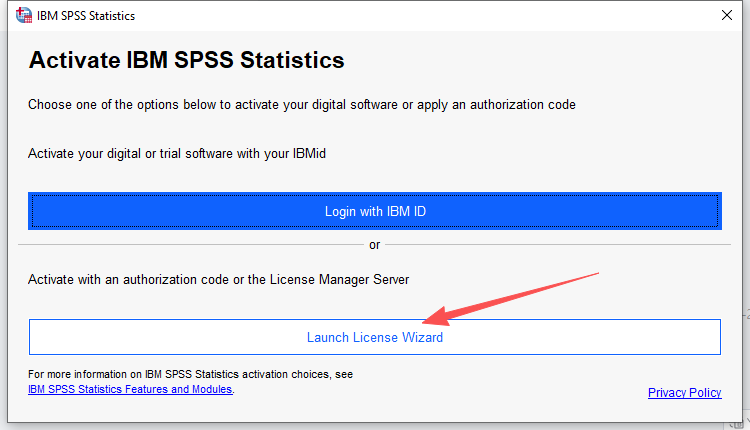Close the IBM SPSS Statistics dialog
The height and width of the screenshot is (430, 750).
coord(727,16)
